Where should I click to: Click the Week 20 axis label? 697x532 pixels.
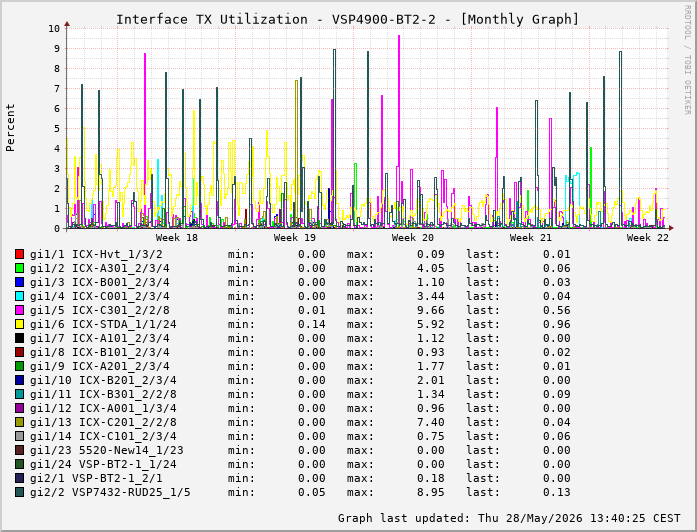[413, 238]
